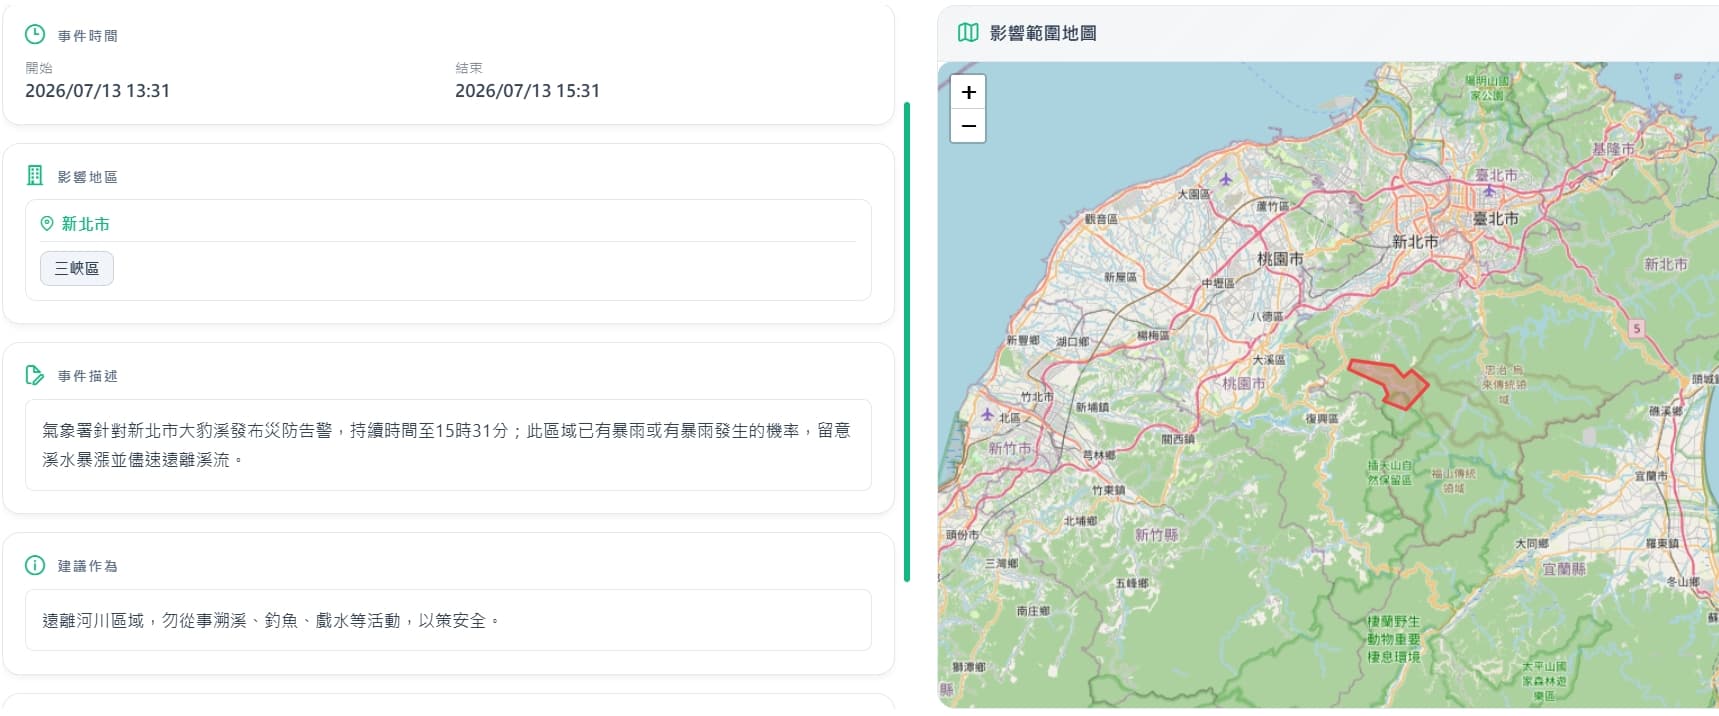Zoom out on the map
This screenshot has height=716, width=1719.
[x=968, y=126]
